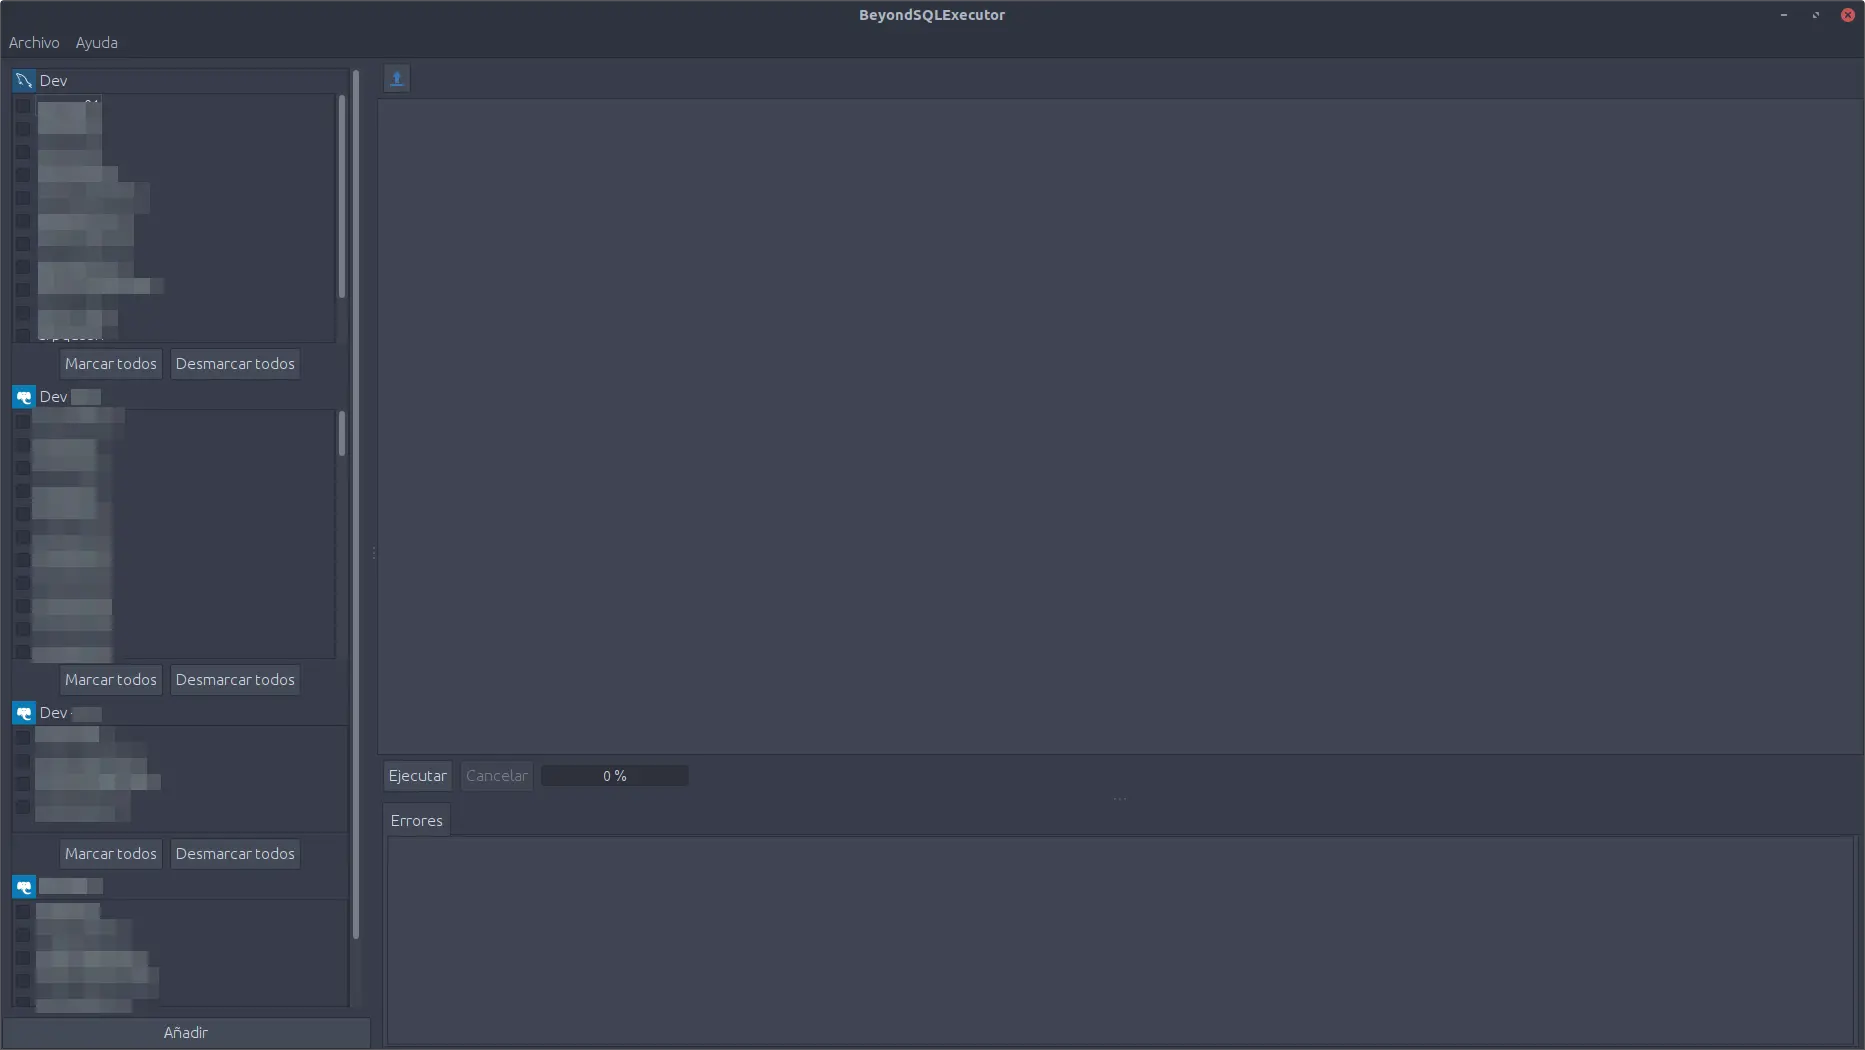Click the PostgreSQL elephant icon of the second Dev connection
Screen dimensions: 1865x1050
24,397
